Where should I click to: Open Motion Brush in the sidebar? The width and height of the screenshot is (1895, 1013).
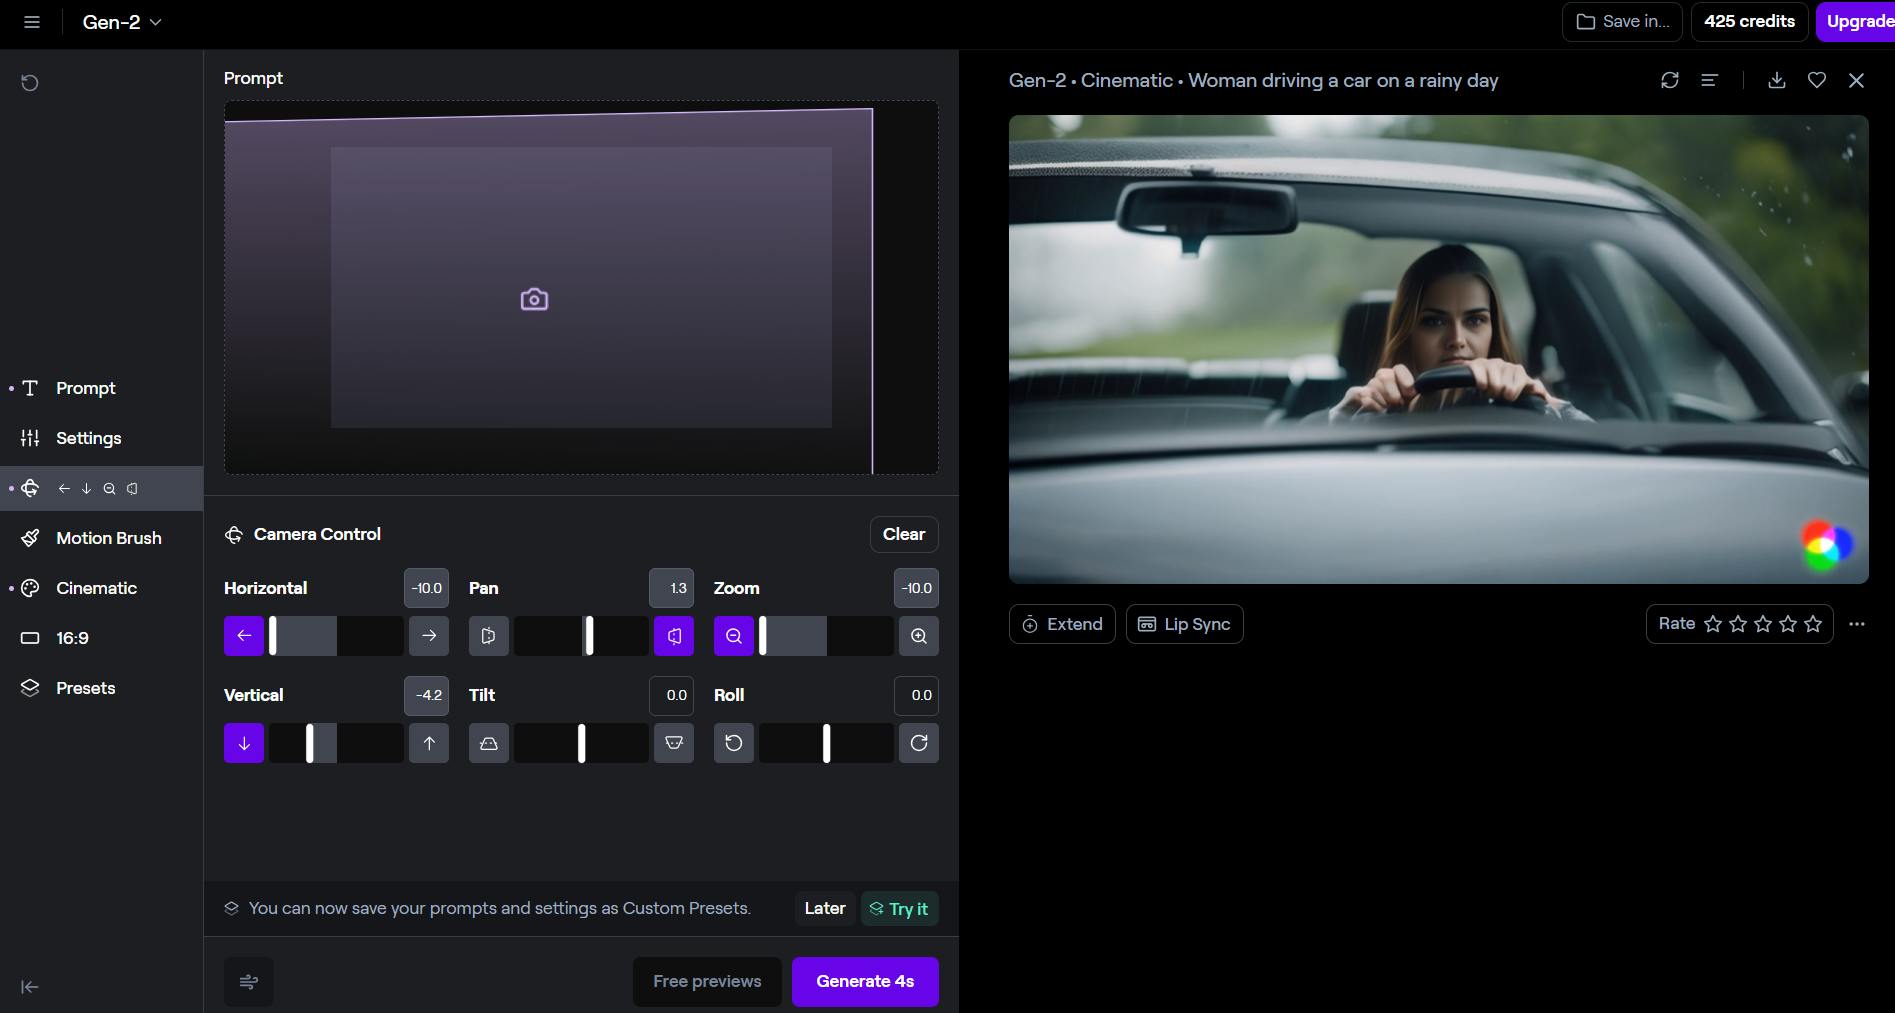(x=108, y=538)
